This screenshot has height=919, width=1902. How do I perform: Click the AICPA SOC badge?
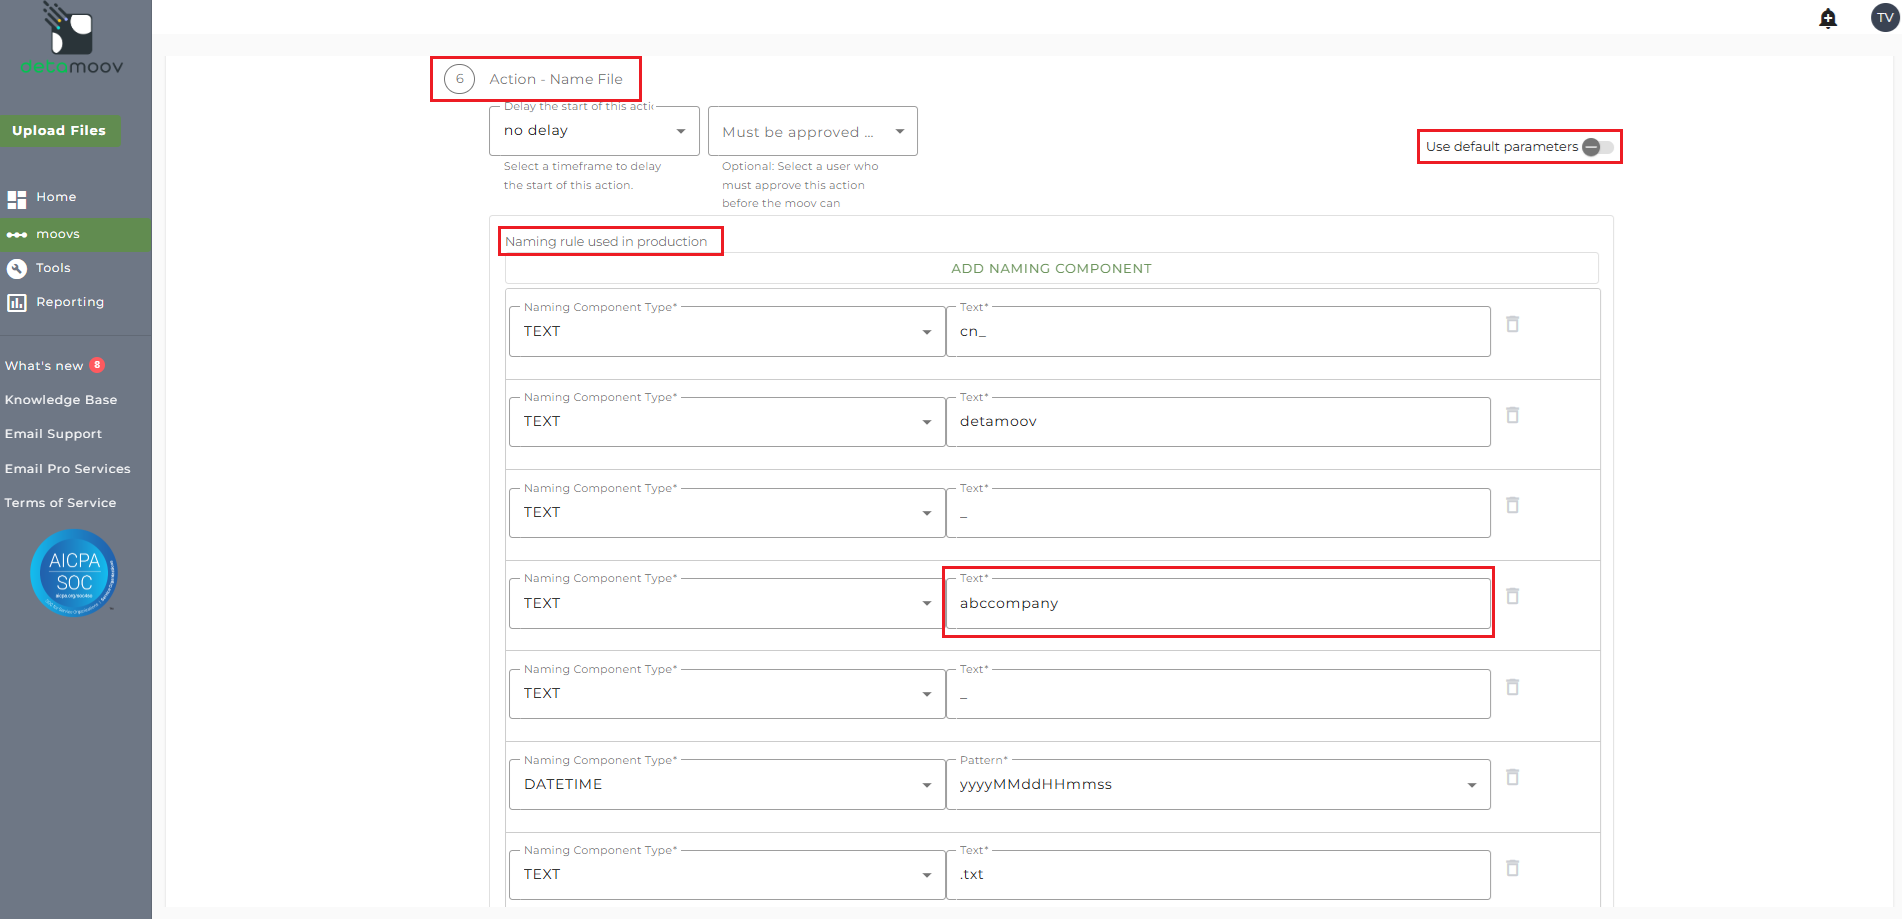click(74, 573)
